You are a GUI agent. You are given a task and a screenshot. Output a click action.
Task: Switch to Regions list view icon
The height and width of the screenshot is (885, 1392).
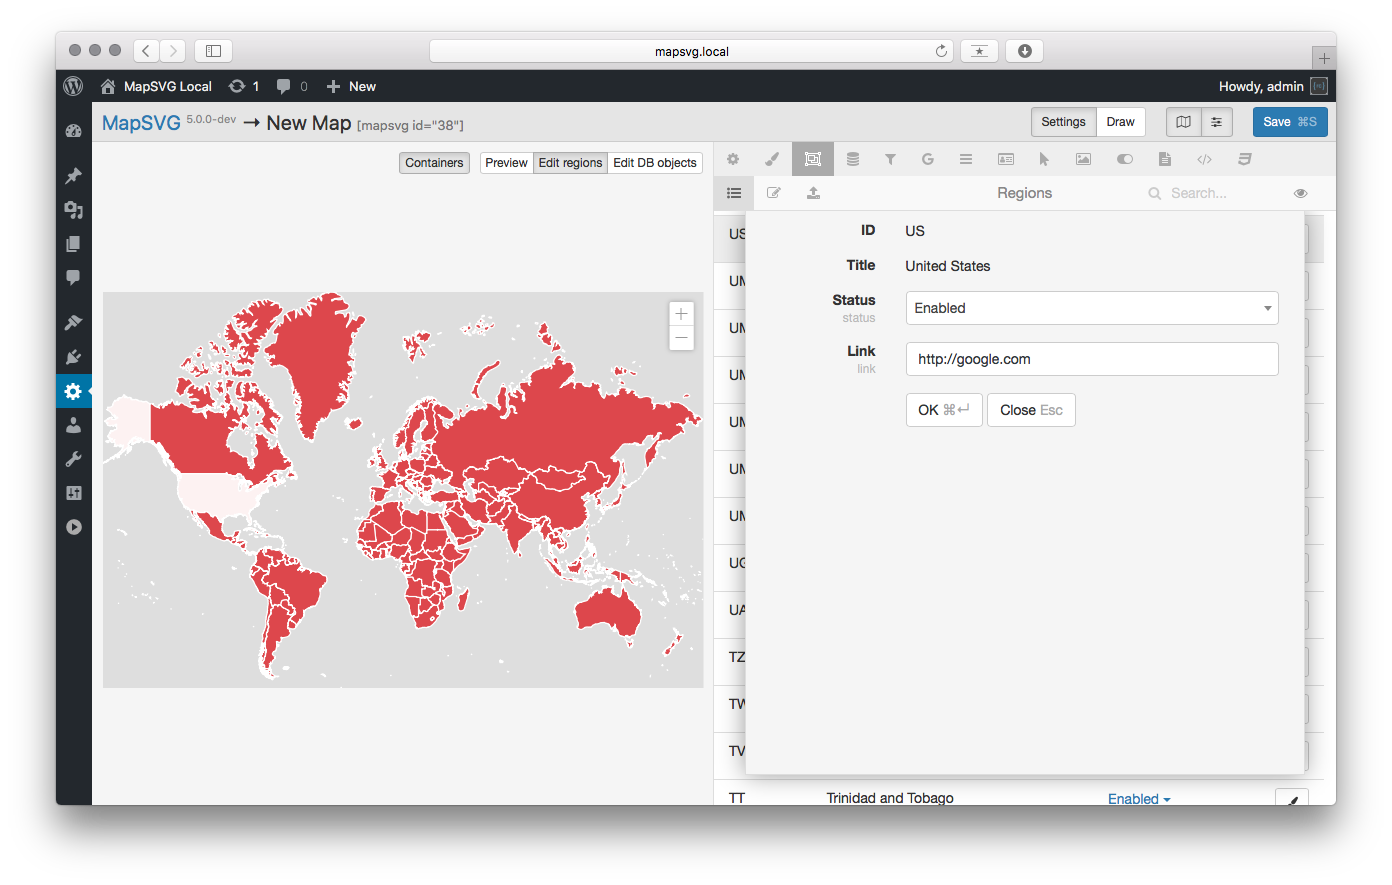tap(734, 193)
